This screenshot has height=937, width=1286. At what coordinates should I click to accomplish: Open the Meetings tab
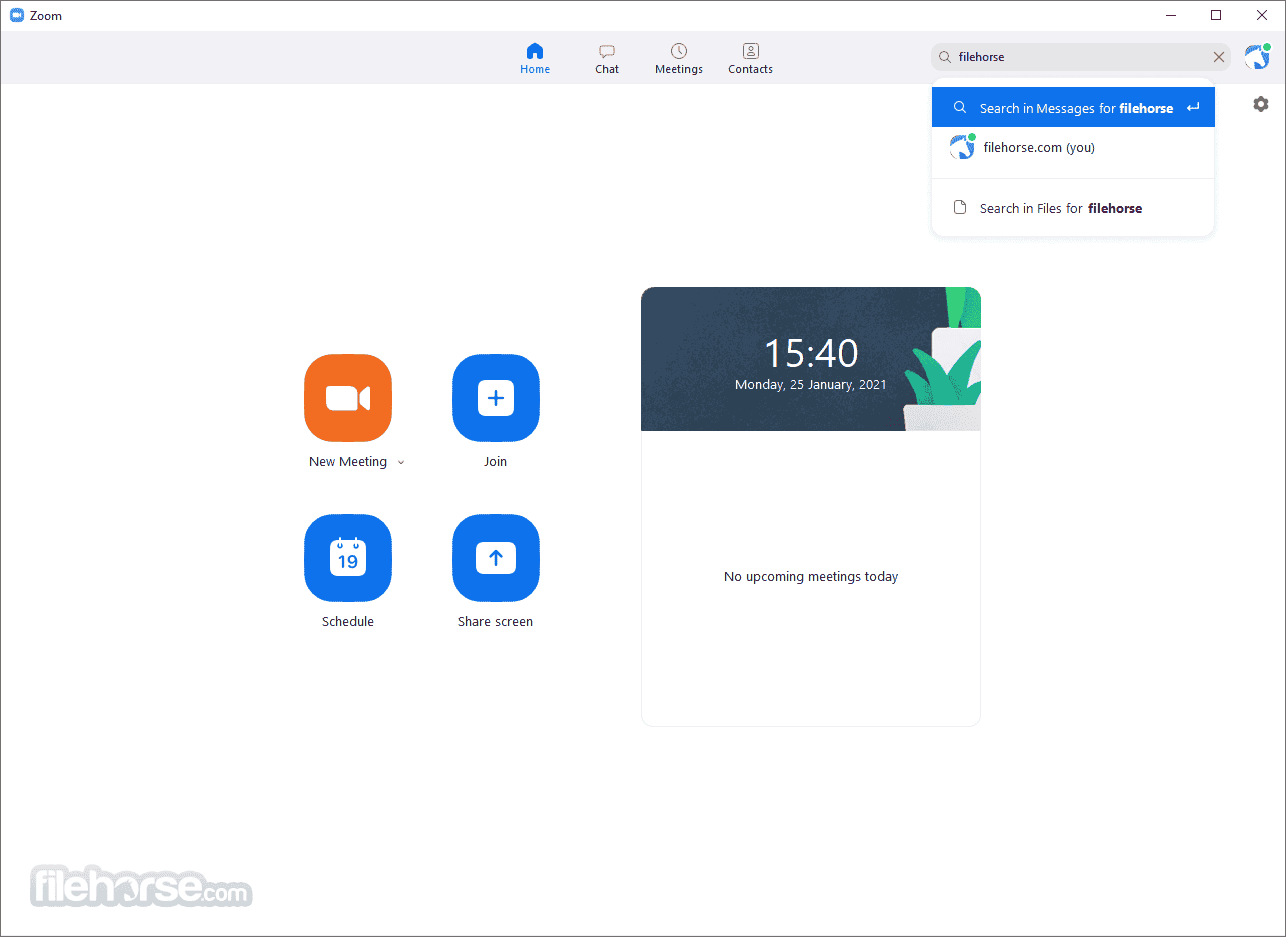pyautogui.click(x=678, y=58)
